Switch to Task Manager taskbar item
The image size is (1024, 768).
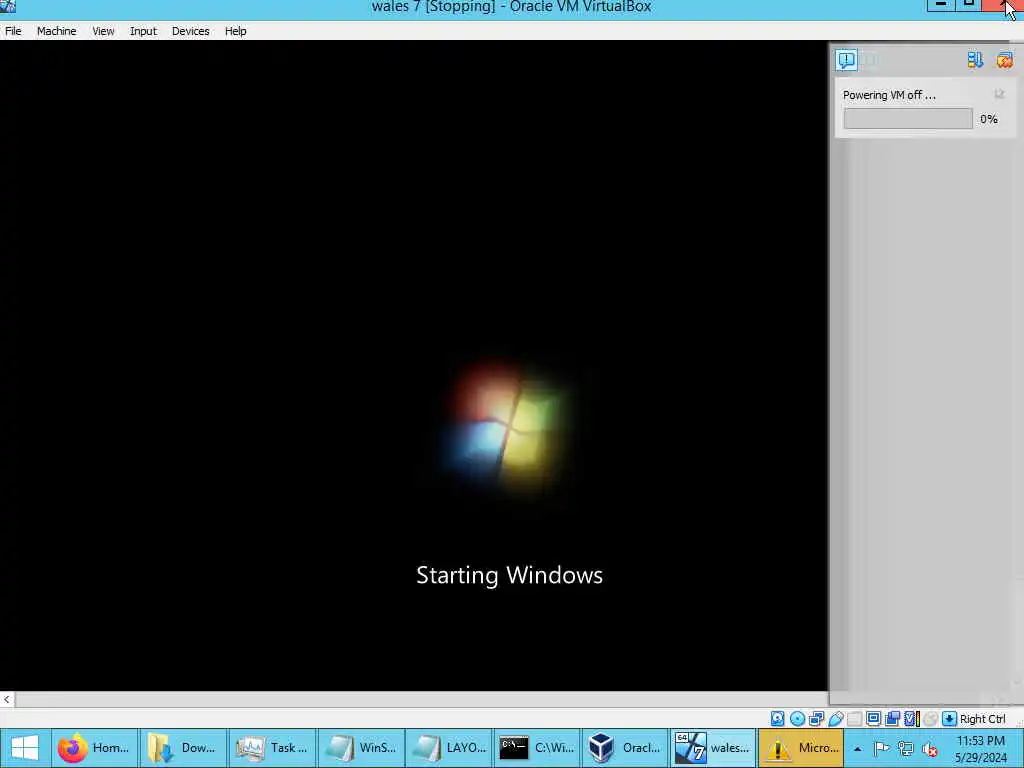click(x=272, y=748)
